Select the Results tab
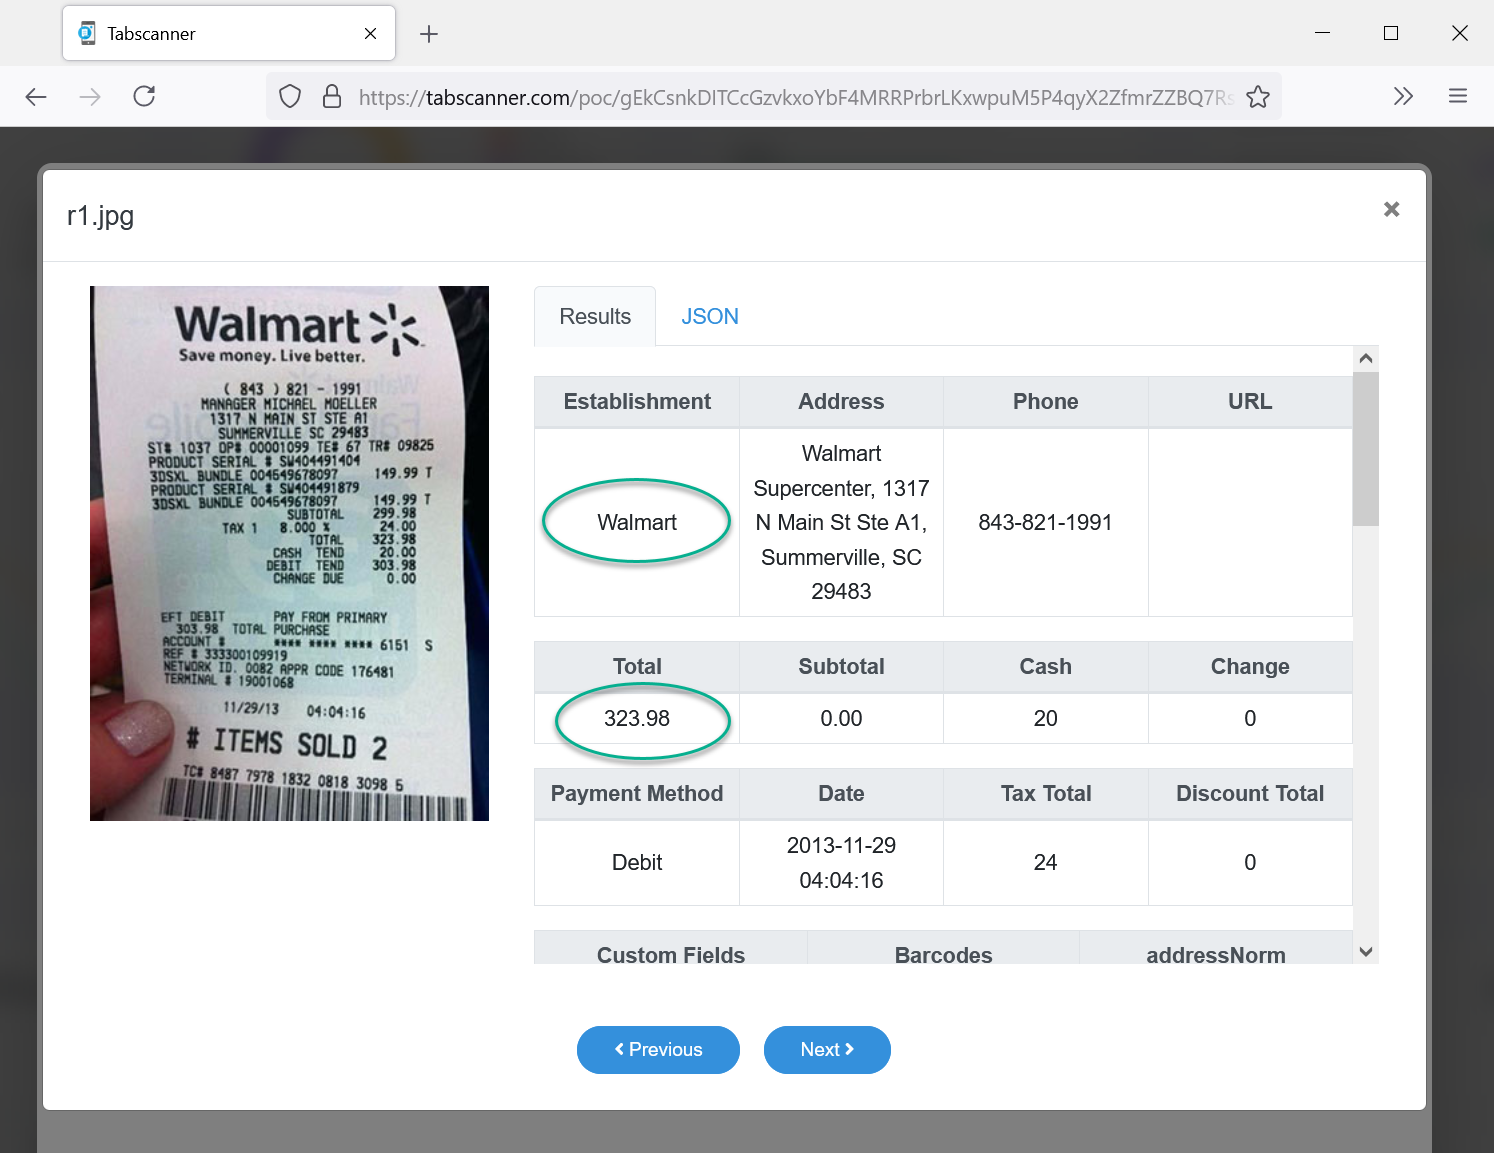1494x1153 pixels. click(595, 317)
